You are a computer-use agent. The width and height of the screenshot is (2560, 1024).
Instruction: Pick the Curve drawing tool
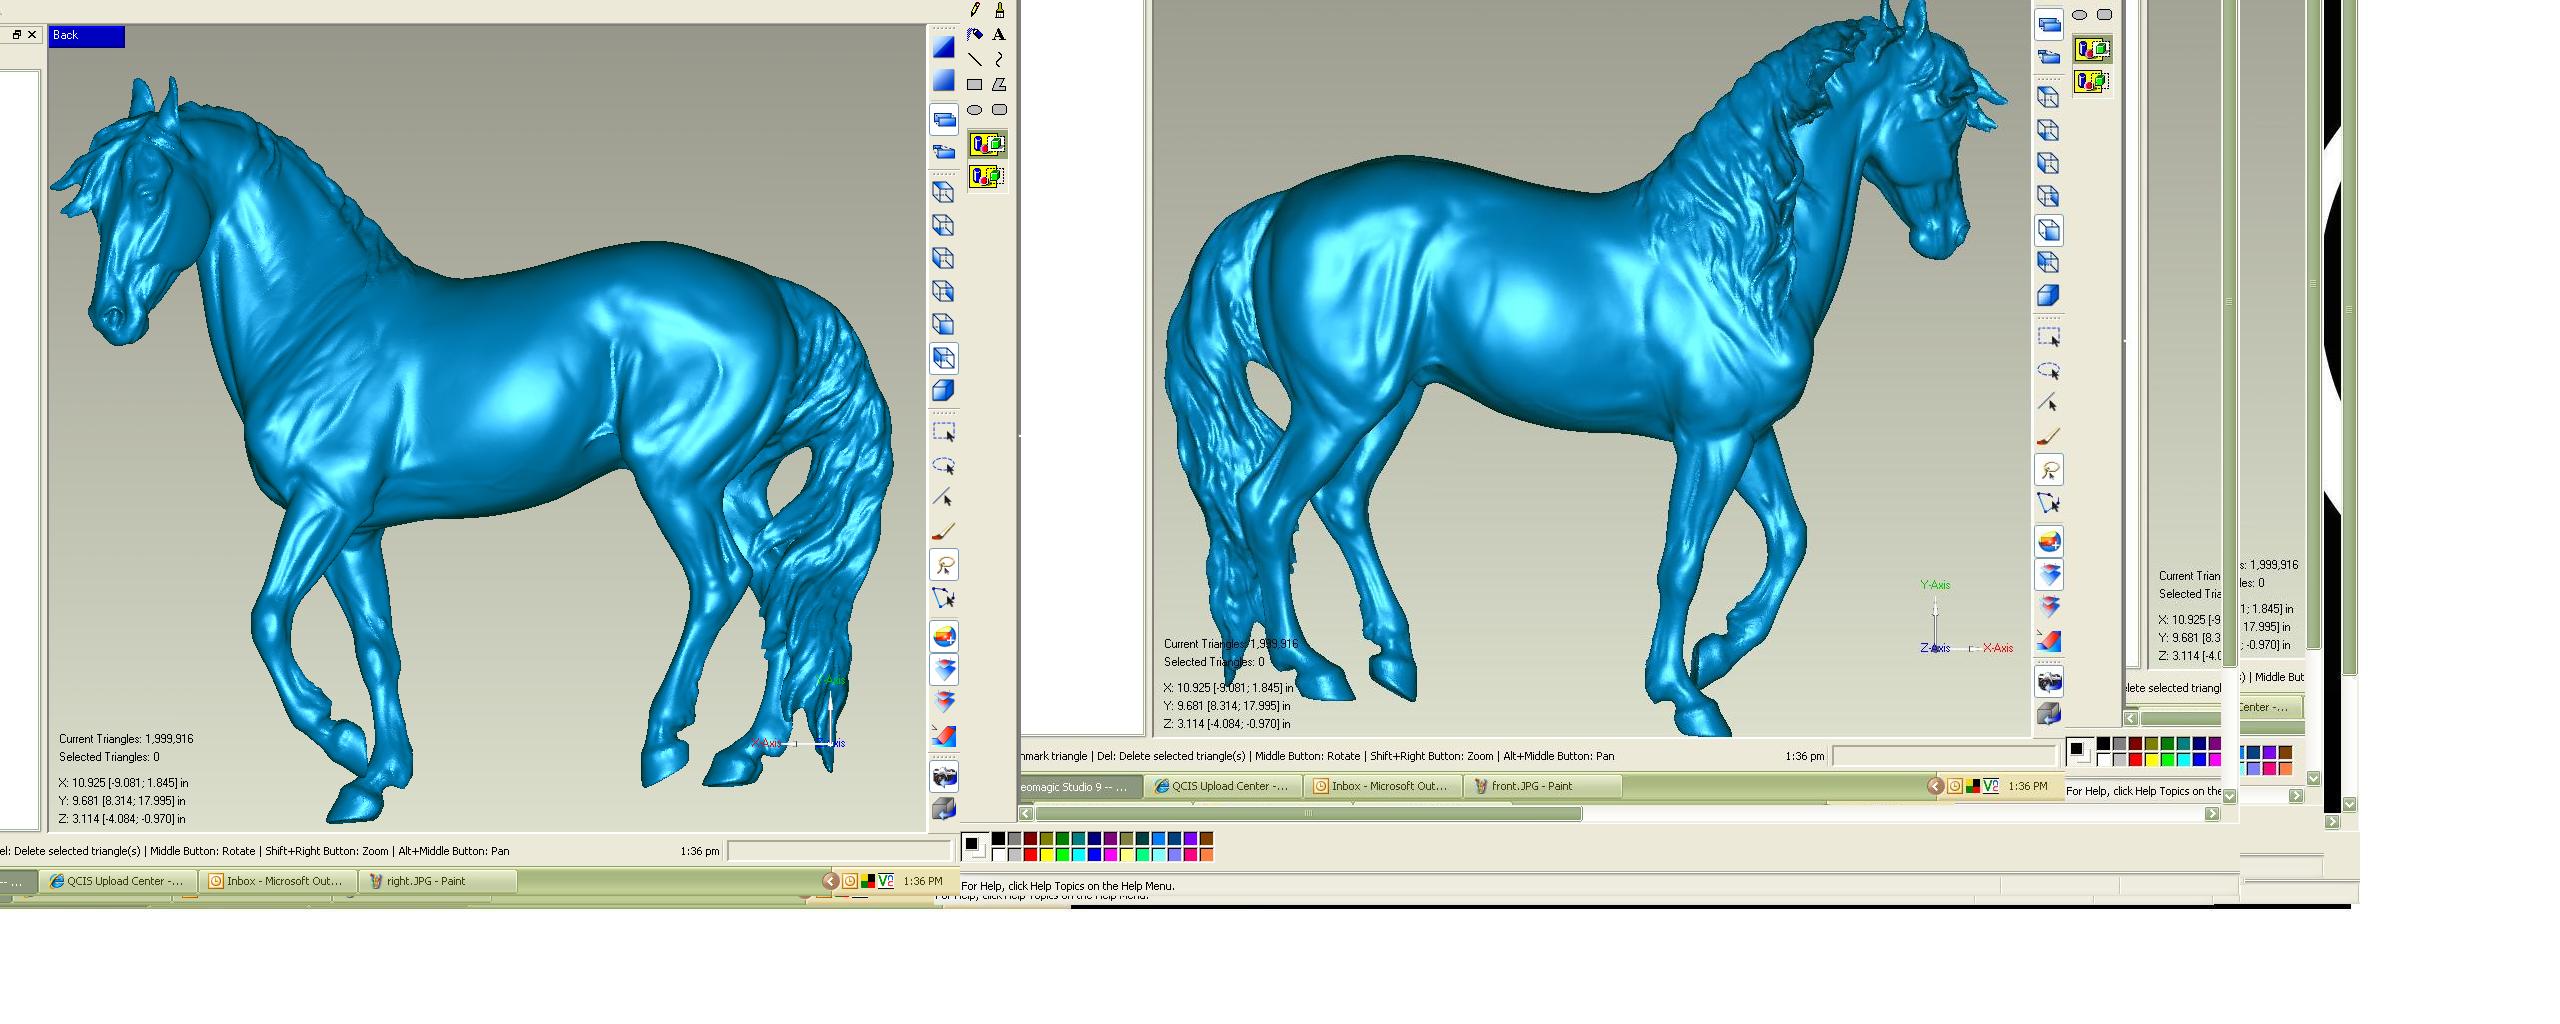999,60
